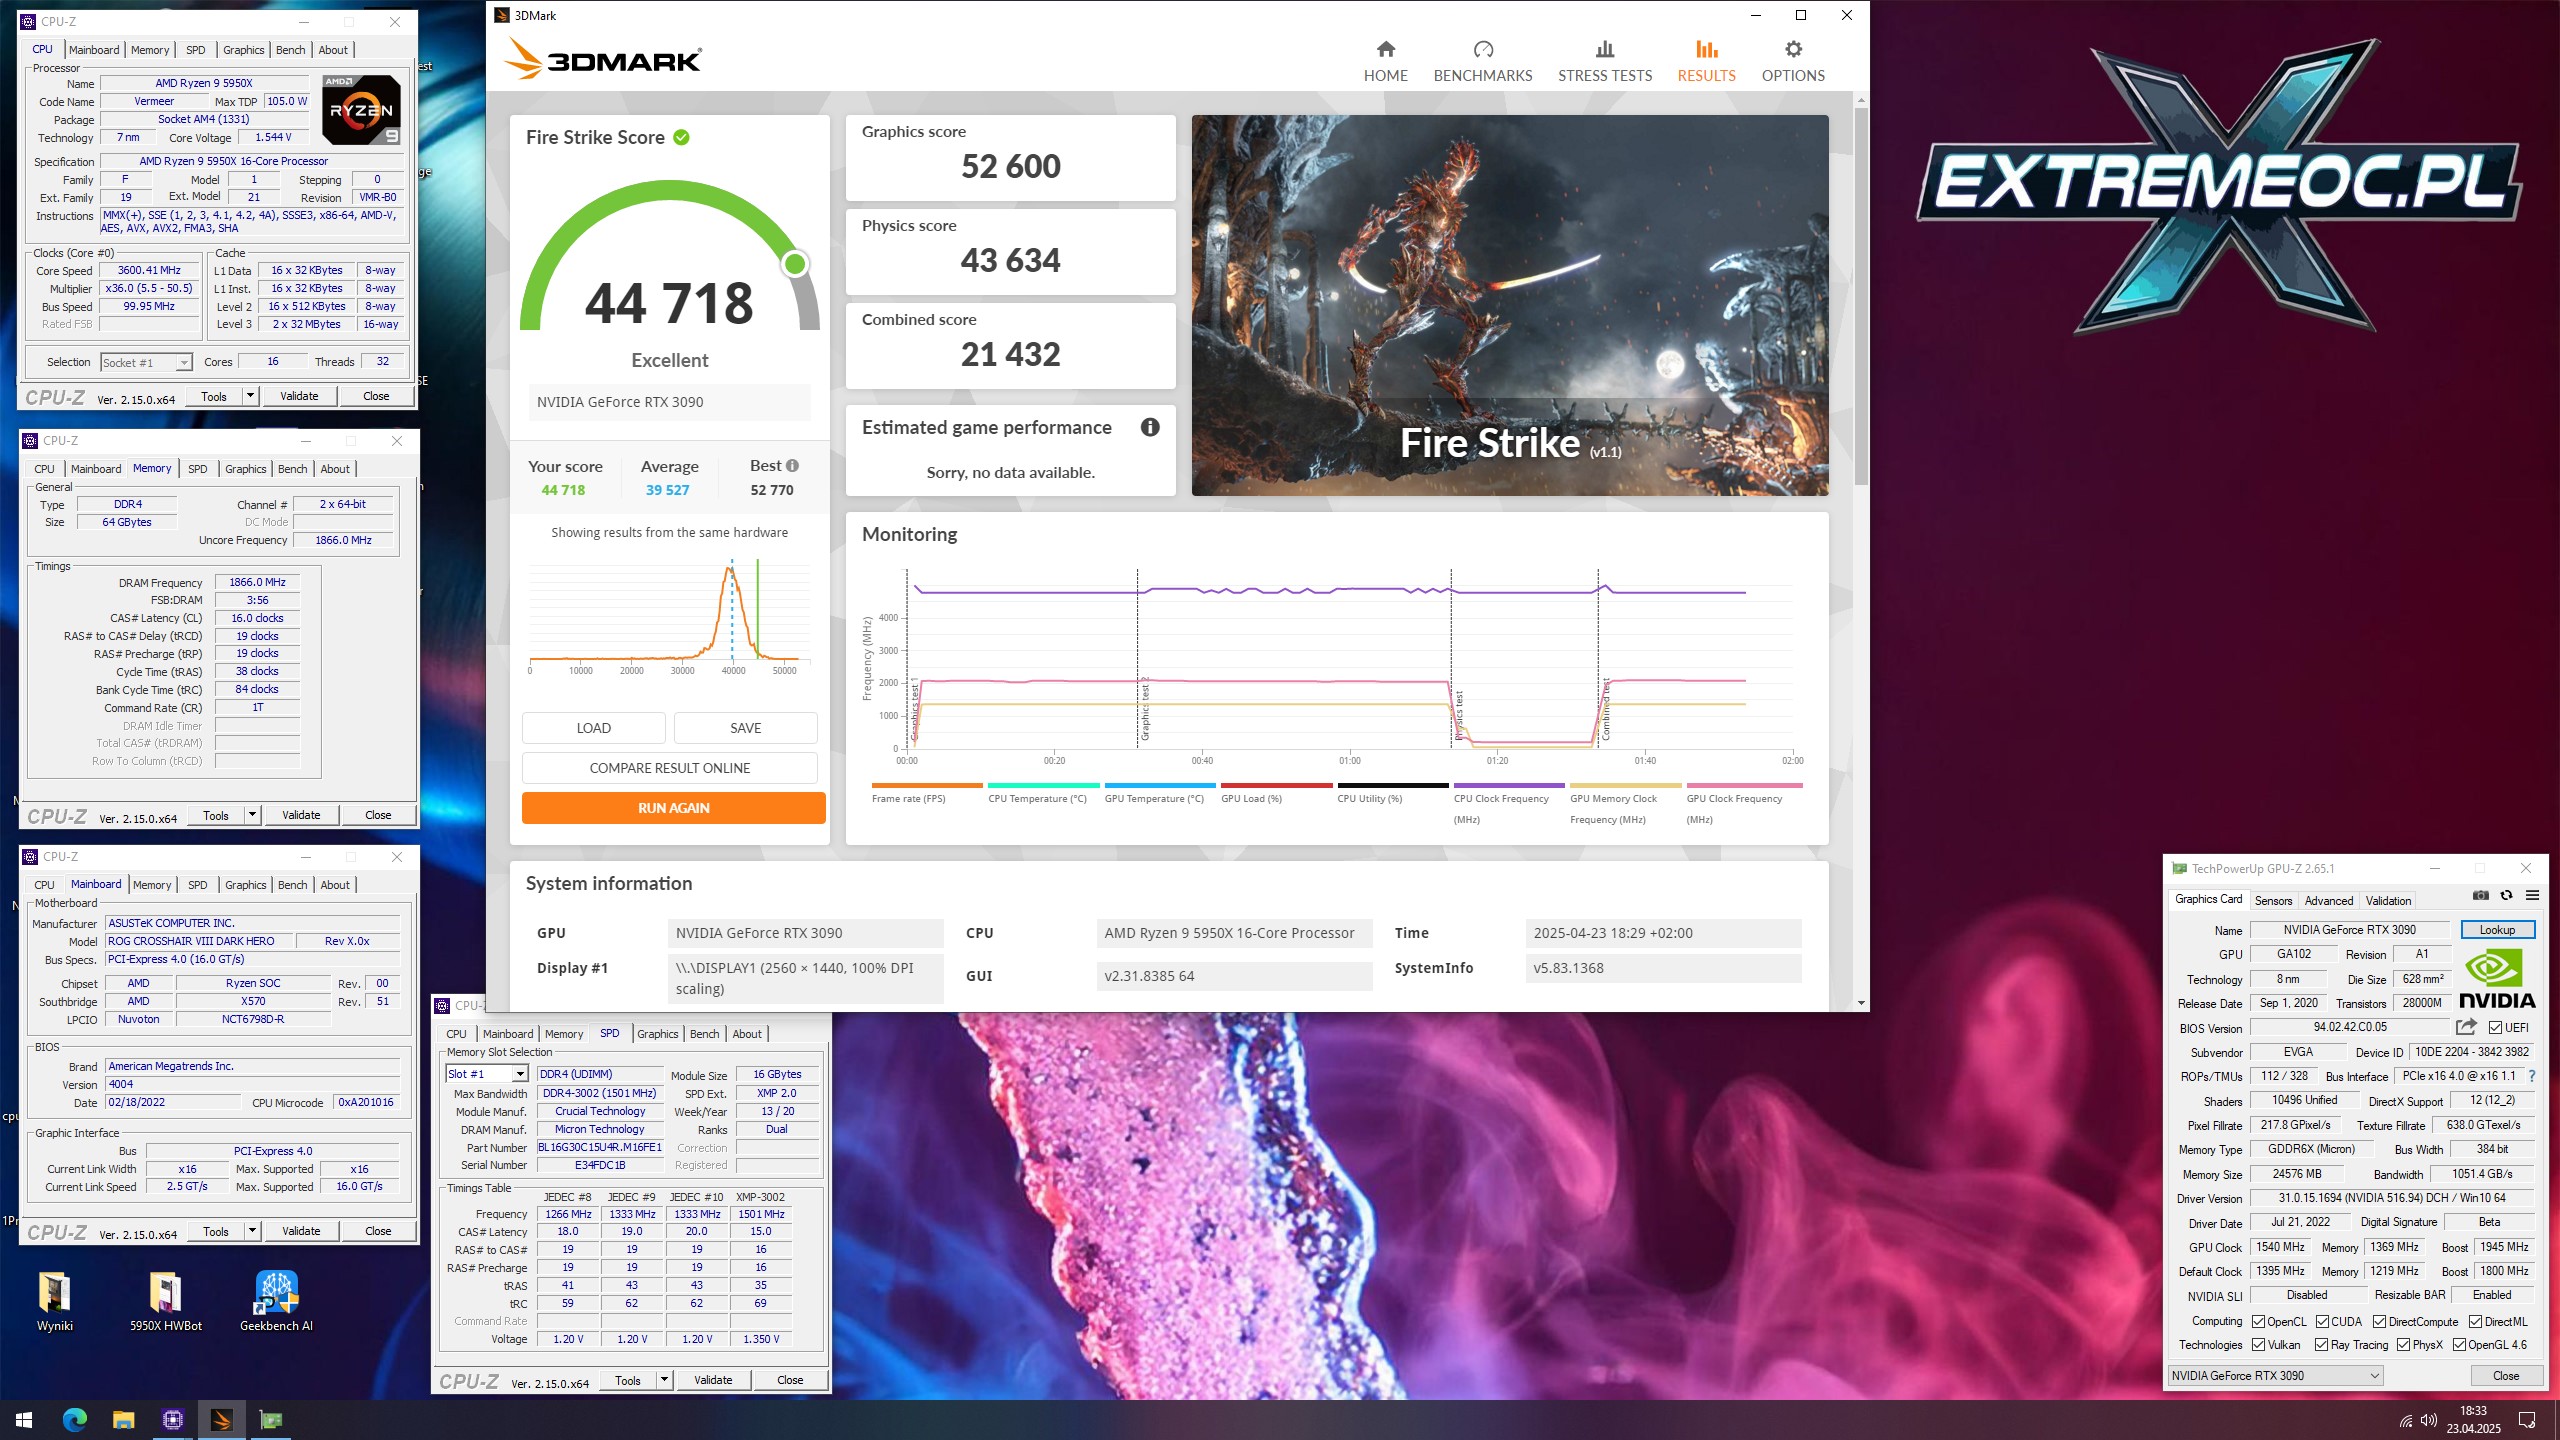Go to the Benchmarks speedometer icon
Screen dimensions: 2560x1440
pos(1483,49)
